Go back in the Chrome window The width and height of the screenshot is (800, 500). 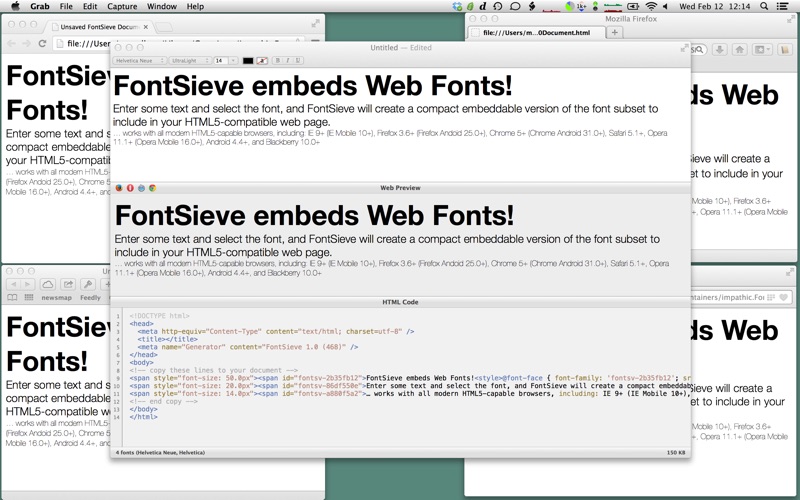coord(12,43)
